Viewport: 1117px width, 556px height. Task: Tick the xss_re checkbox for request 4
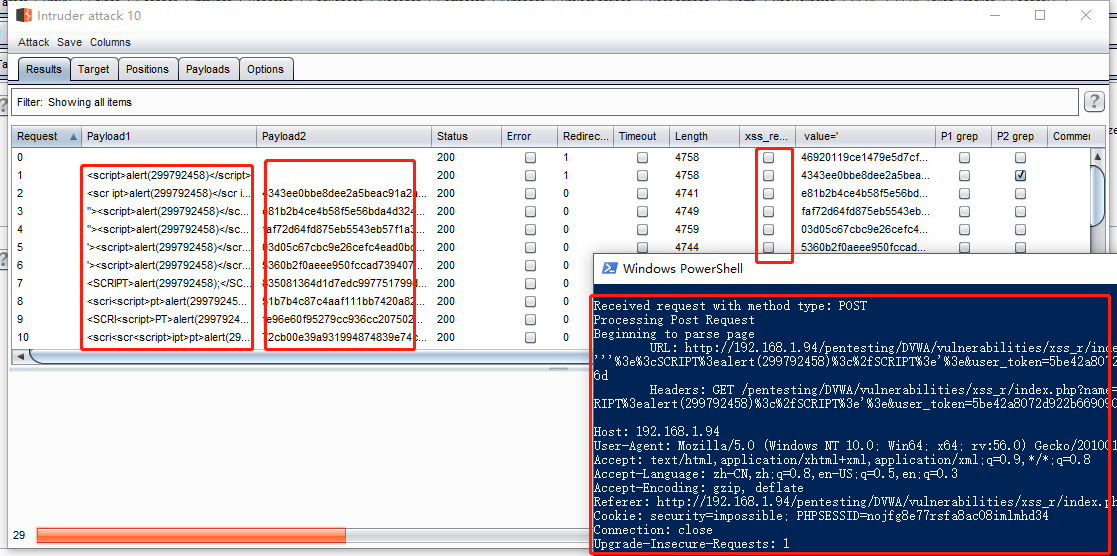(x=769, y=230)
